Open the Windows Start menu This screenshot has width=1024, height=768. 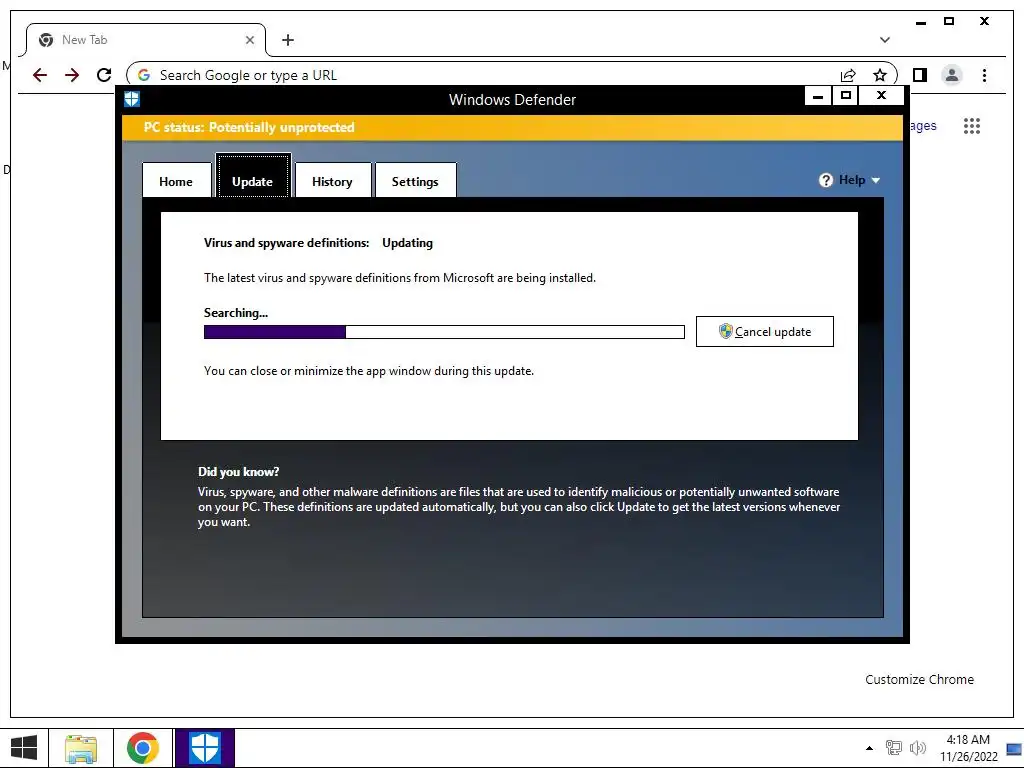click(x=24, y=748)
